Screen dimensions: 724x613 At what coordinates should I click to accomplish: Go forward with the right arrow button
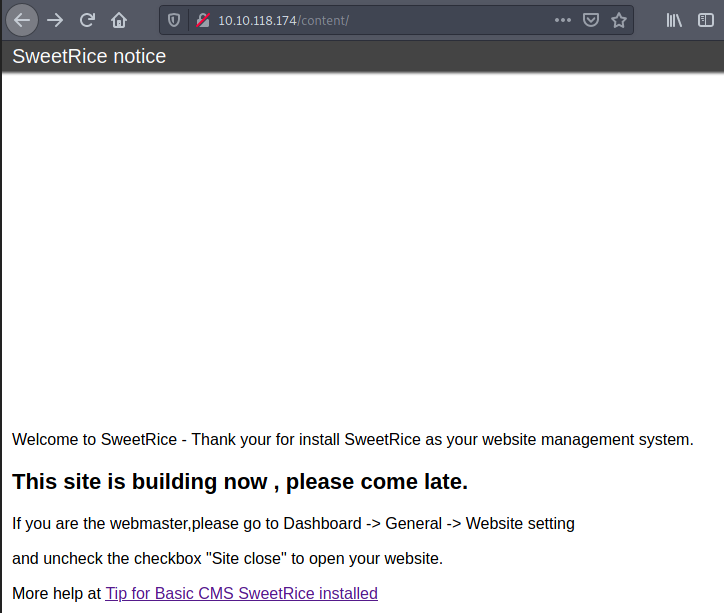pyautogui.click(x=55, y=20)
